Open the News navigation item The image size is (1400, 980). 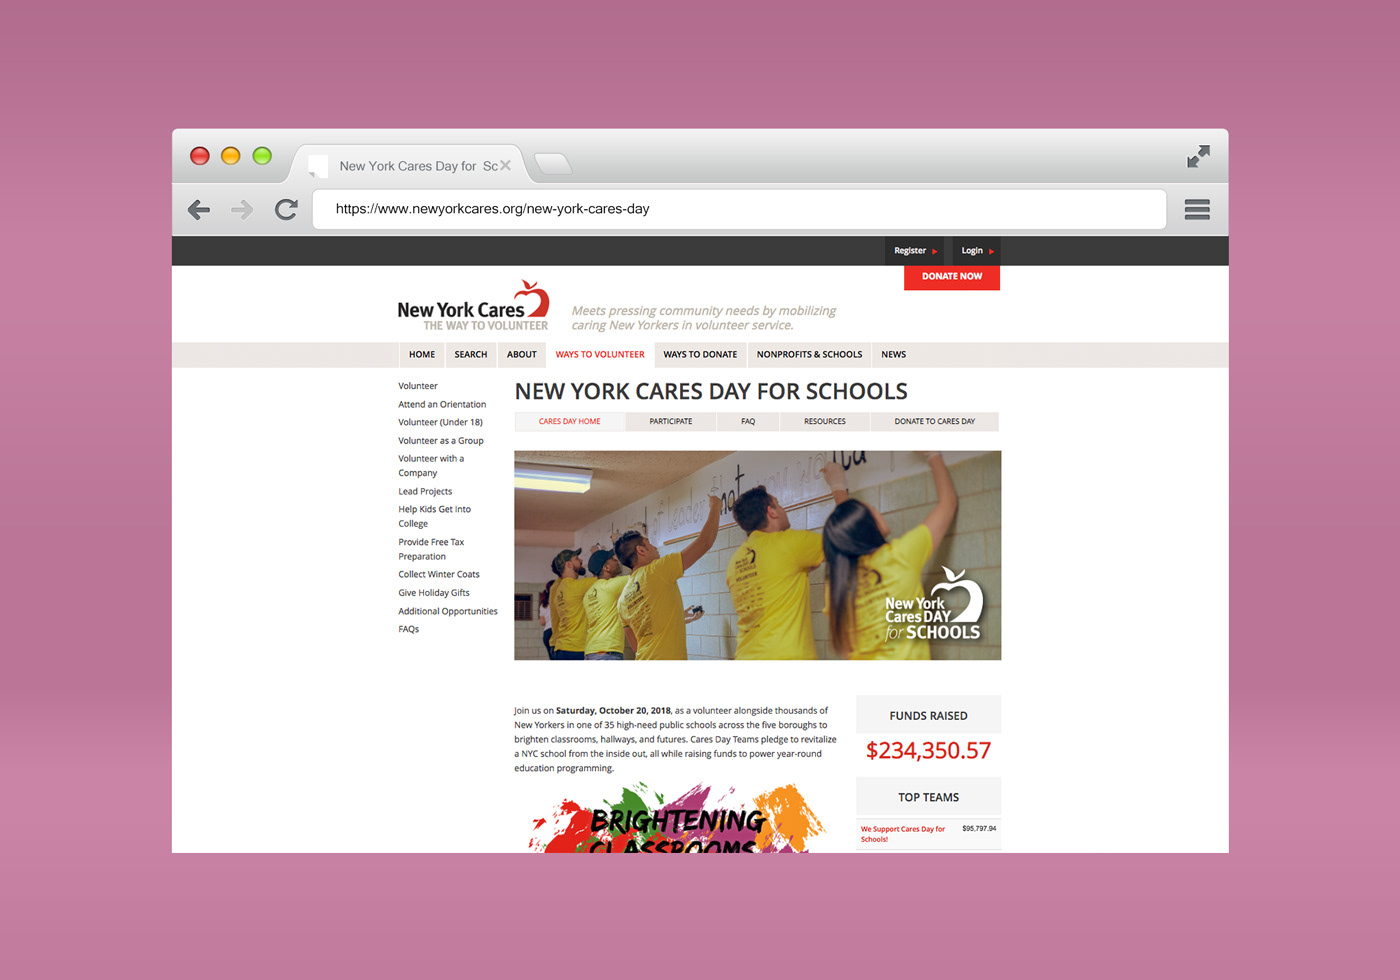(894, 355)
